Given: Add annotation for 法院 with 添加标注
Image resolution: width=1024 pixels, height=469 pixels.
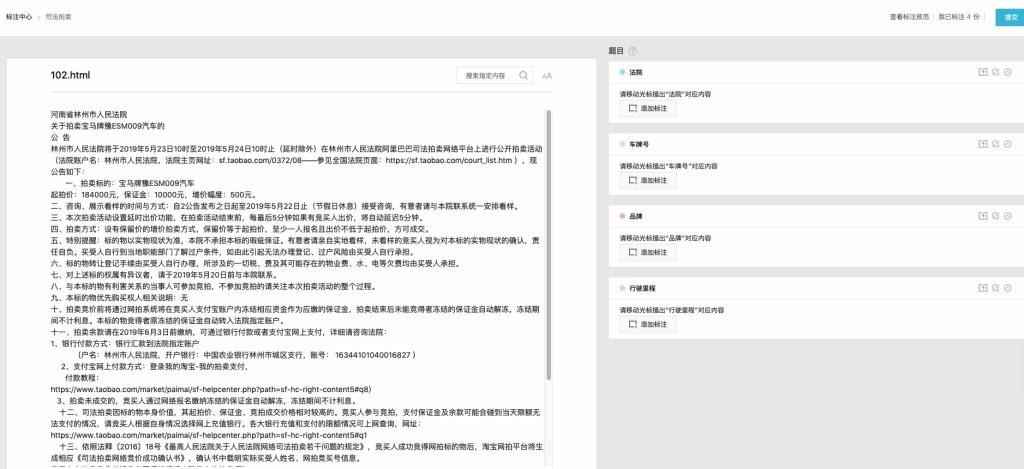Looking at the screenshot, I should click(x=648, y=108).
